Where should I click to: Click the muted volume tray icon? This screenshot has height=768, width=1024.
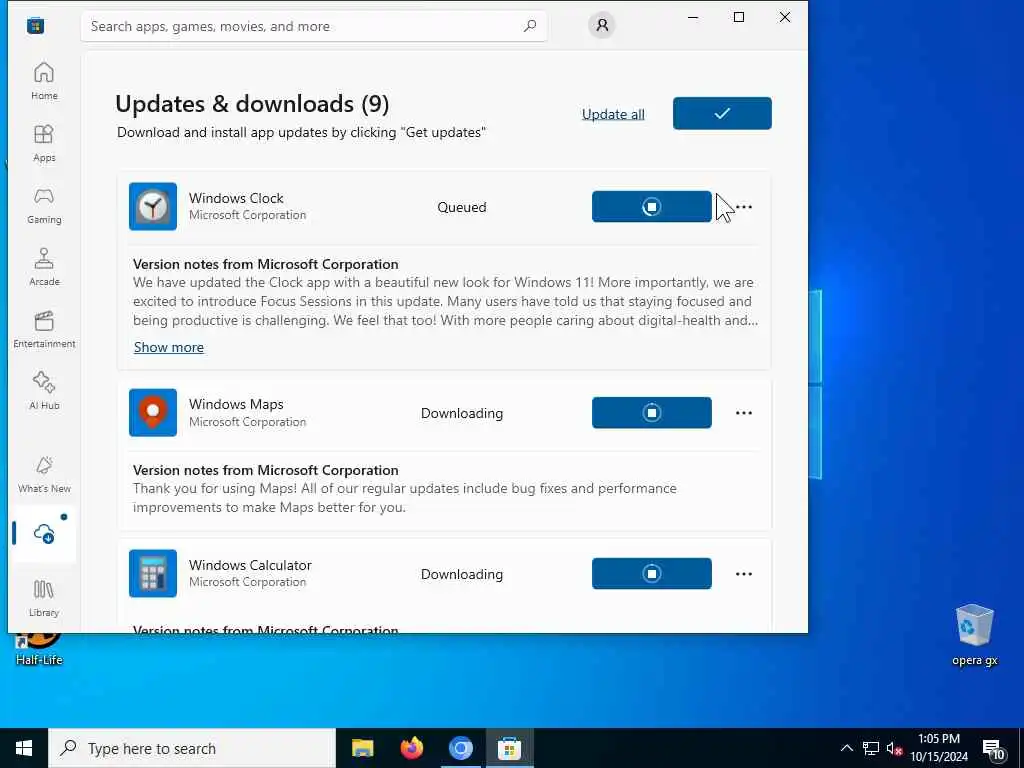894,748
